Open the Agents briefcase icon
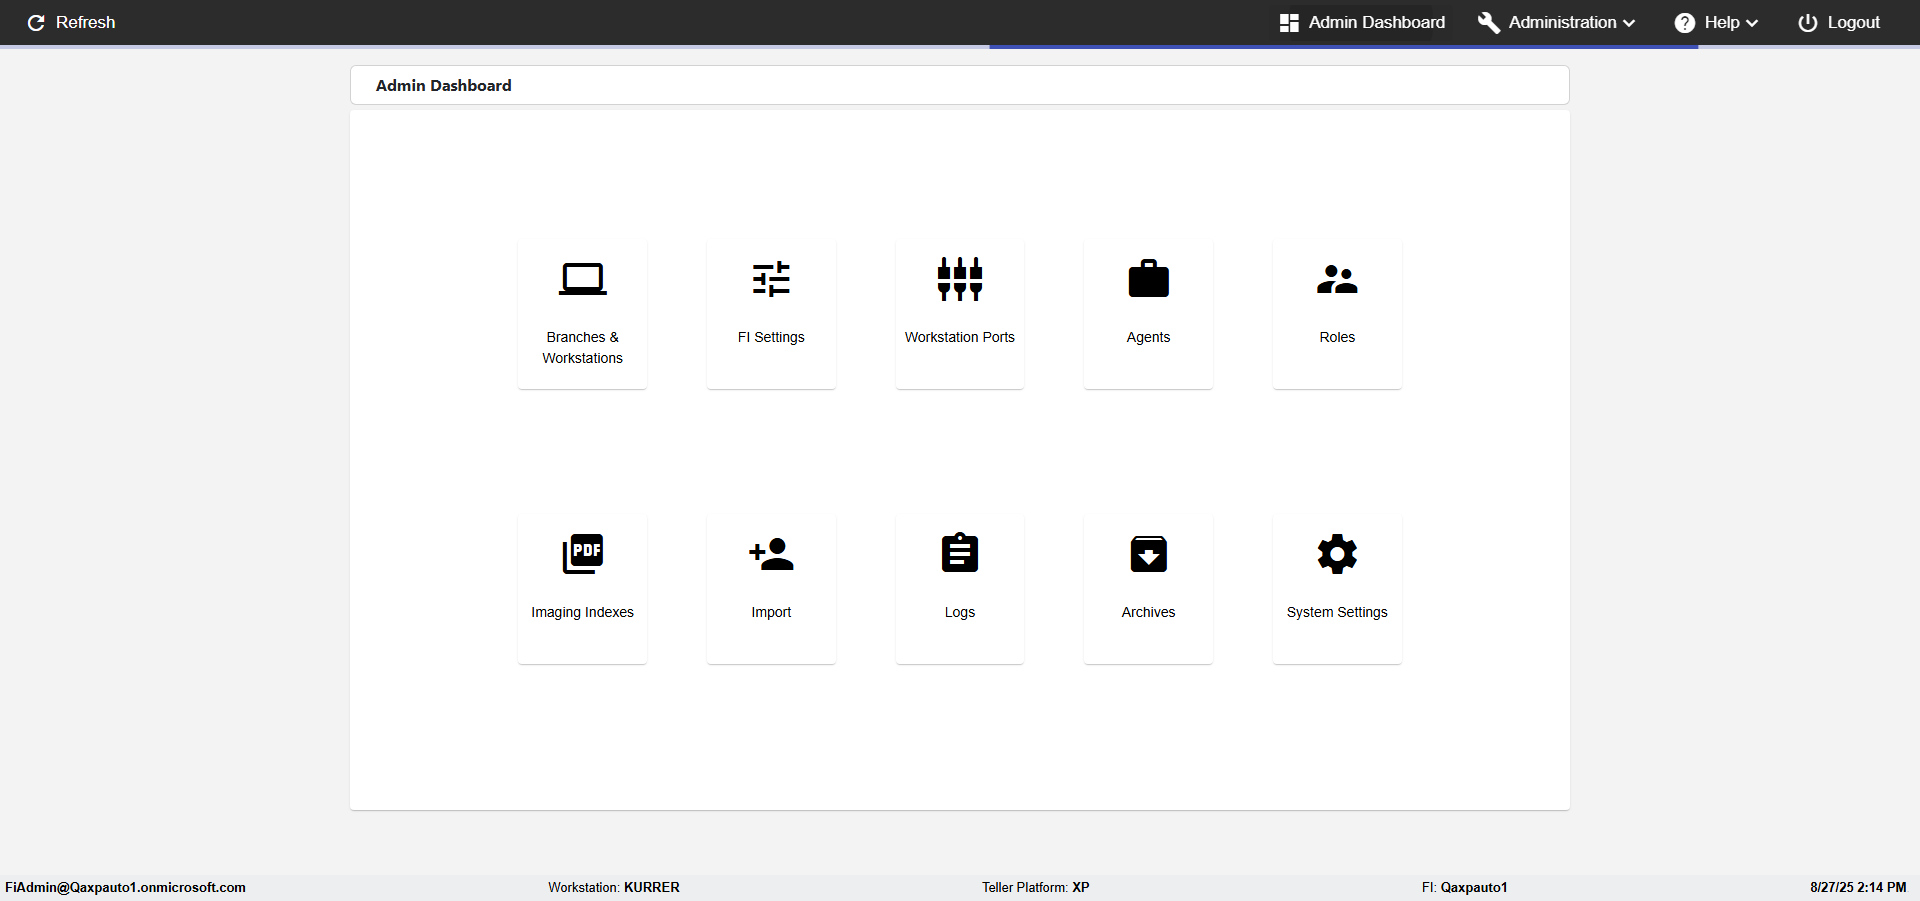 (1148, 279)
